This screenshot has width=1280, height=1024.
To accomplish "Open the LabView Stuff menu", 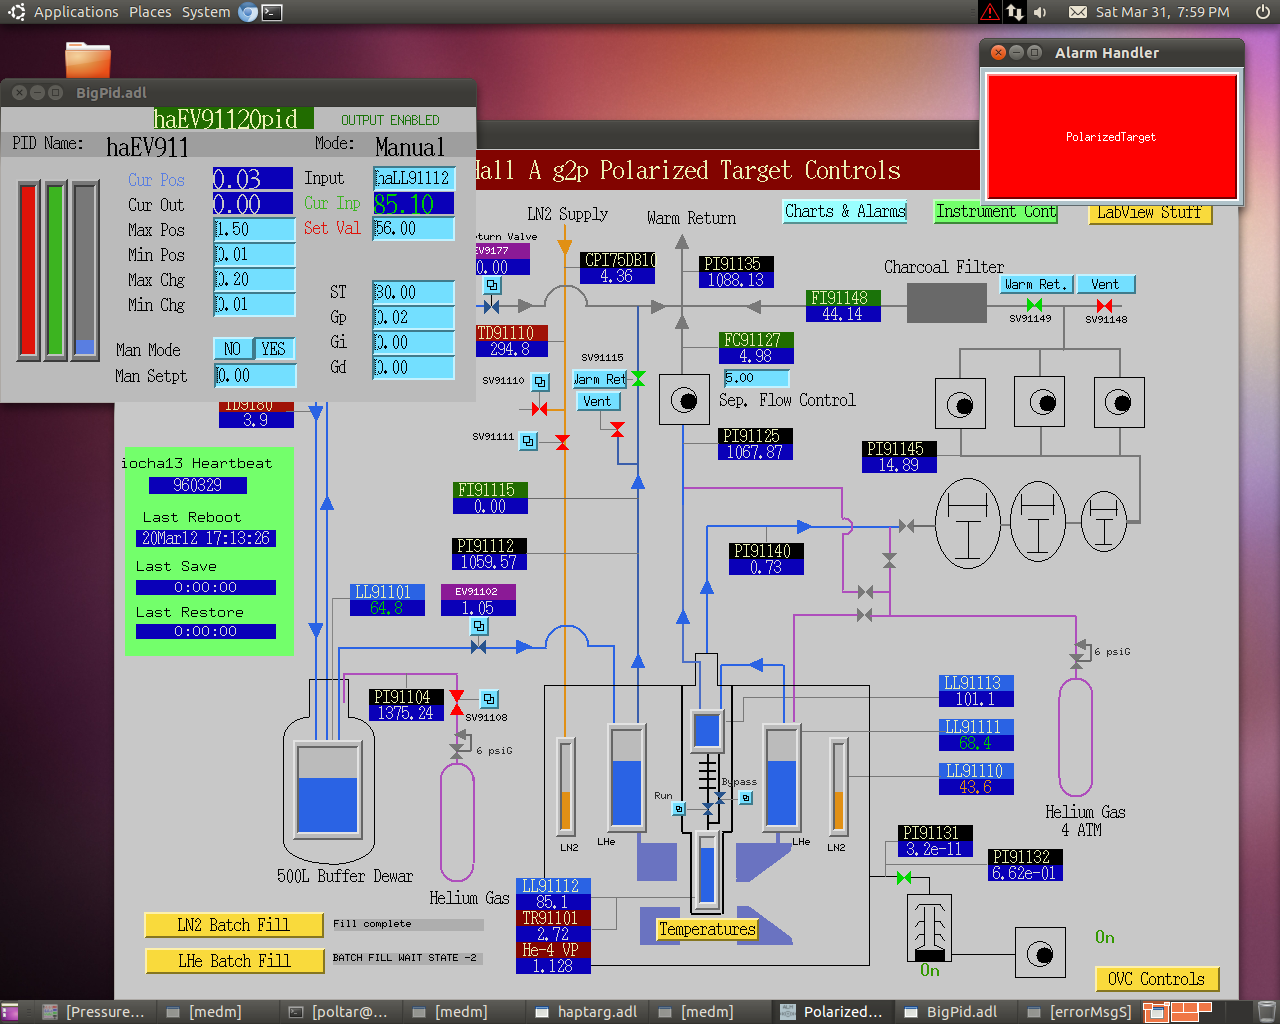I will (x=1149, y=212).
